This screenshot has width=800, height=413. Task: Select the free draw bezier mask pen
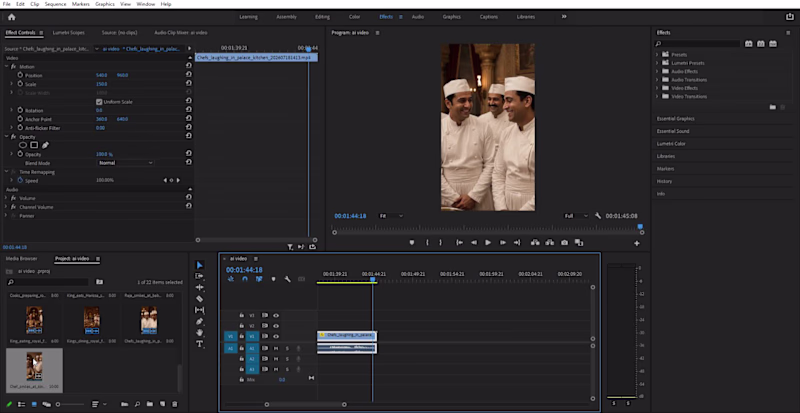[x=45, y=145]
